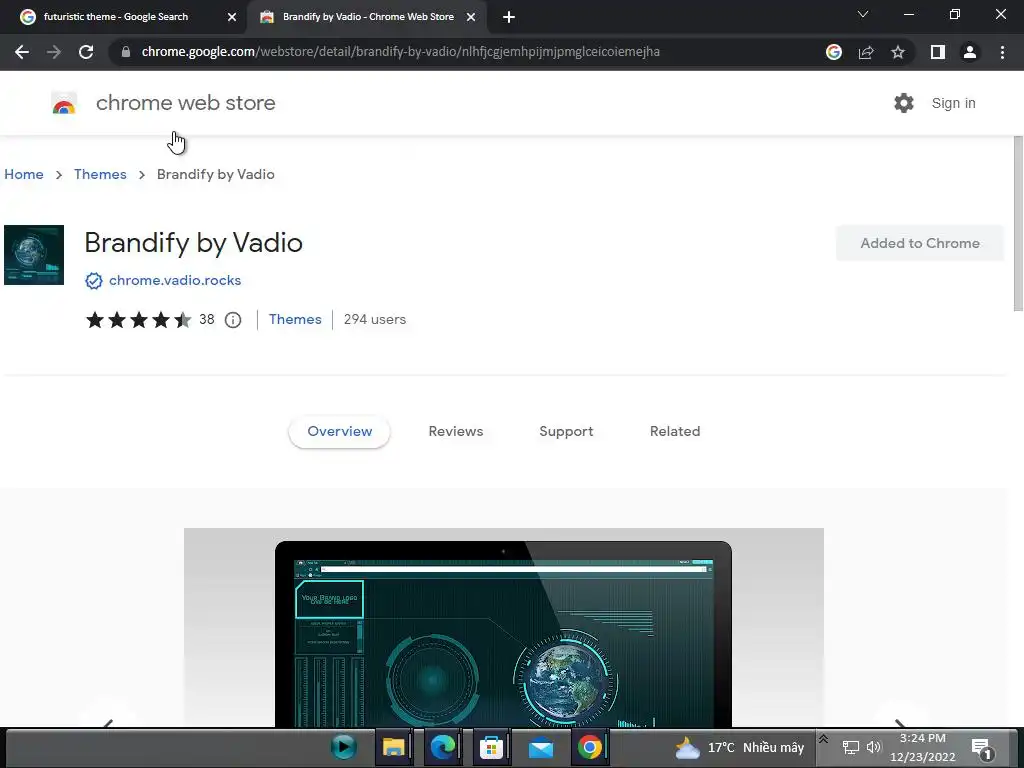This screenshot has height=768, width=1024.
Task: Click the address bar URL
Action: point(400,52)
